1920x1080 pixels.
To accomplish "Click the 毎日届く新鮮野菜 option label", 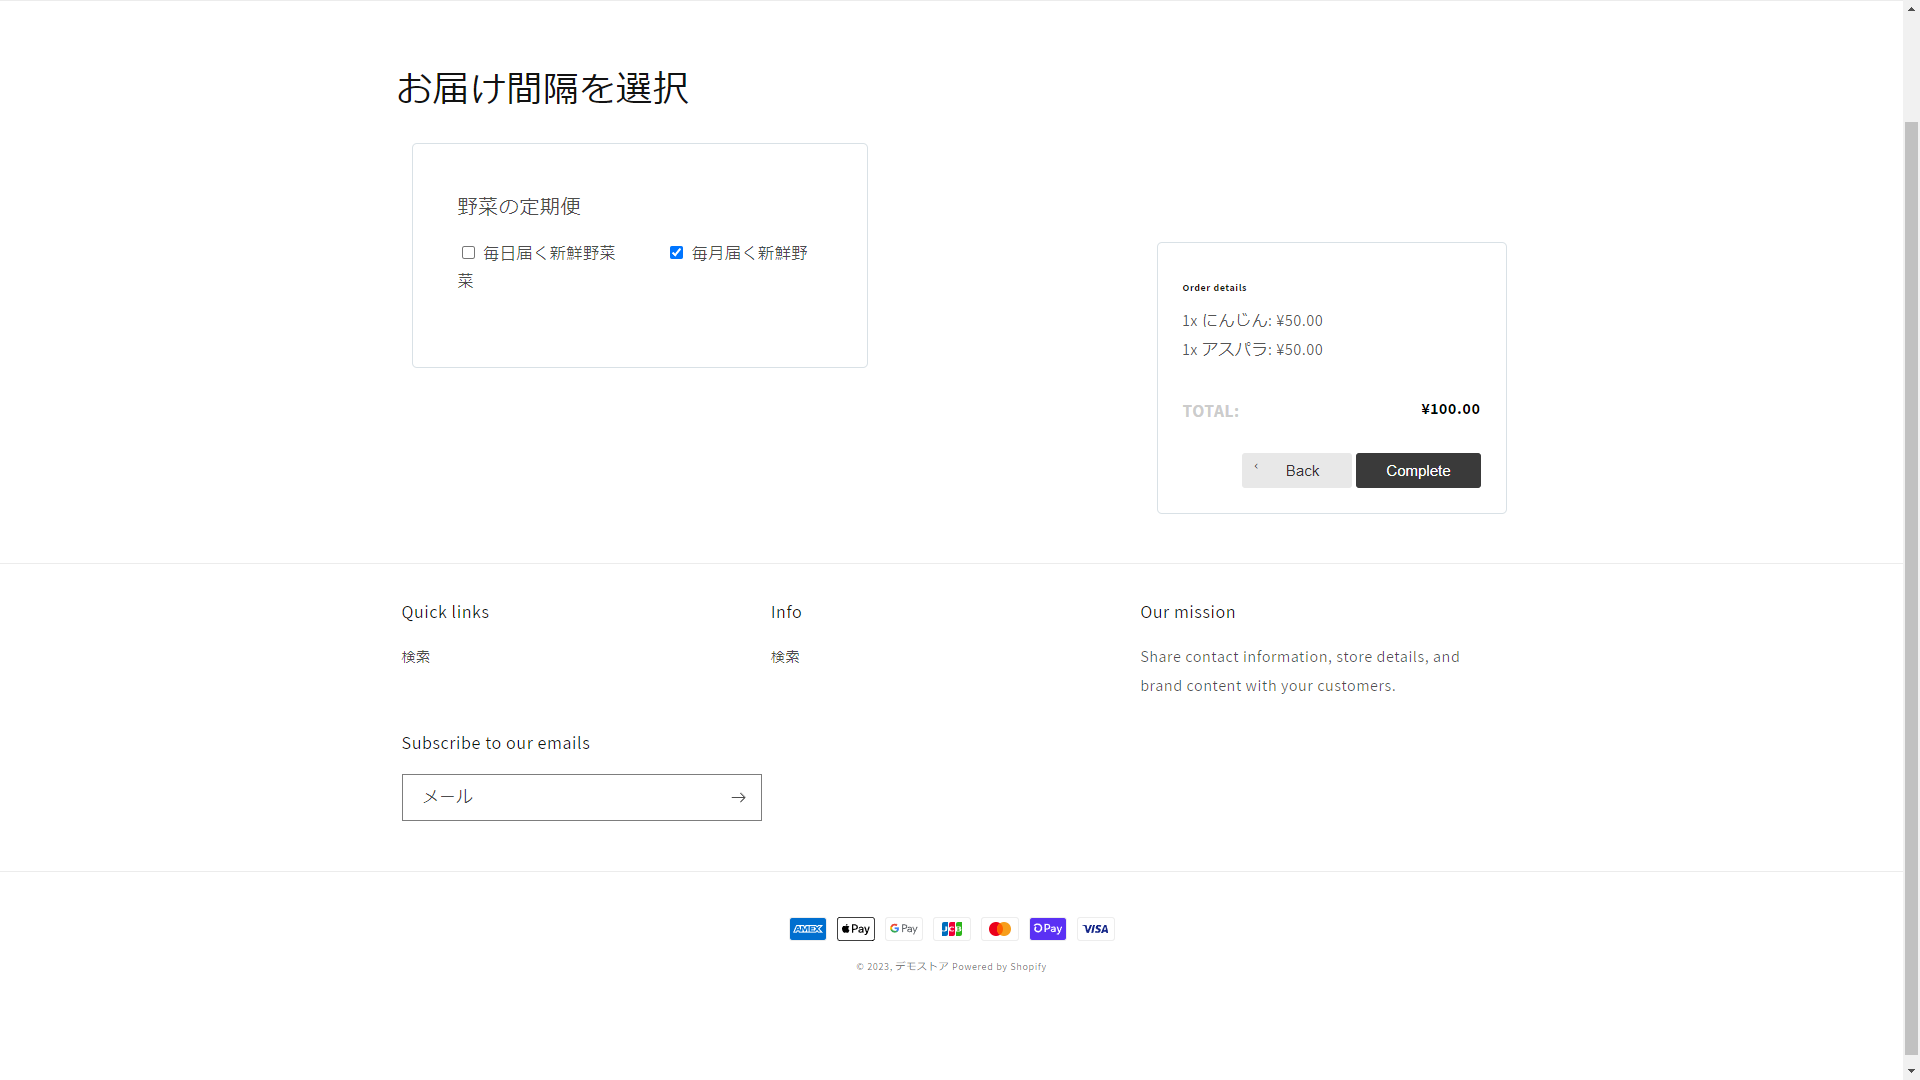I will 549,253.
